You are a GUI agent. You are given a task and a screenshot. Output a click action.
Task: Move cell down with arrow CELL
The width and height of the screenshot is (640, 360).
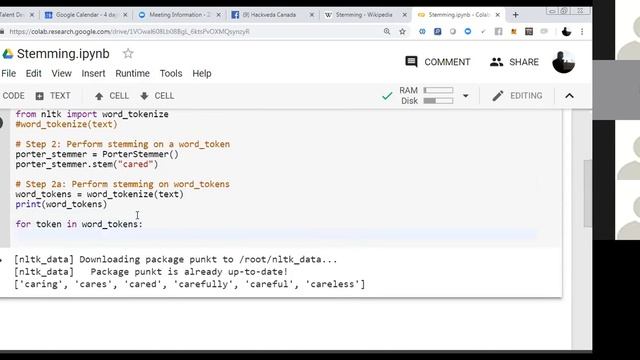[157, 96]
